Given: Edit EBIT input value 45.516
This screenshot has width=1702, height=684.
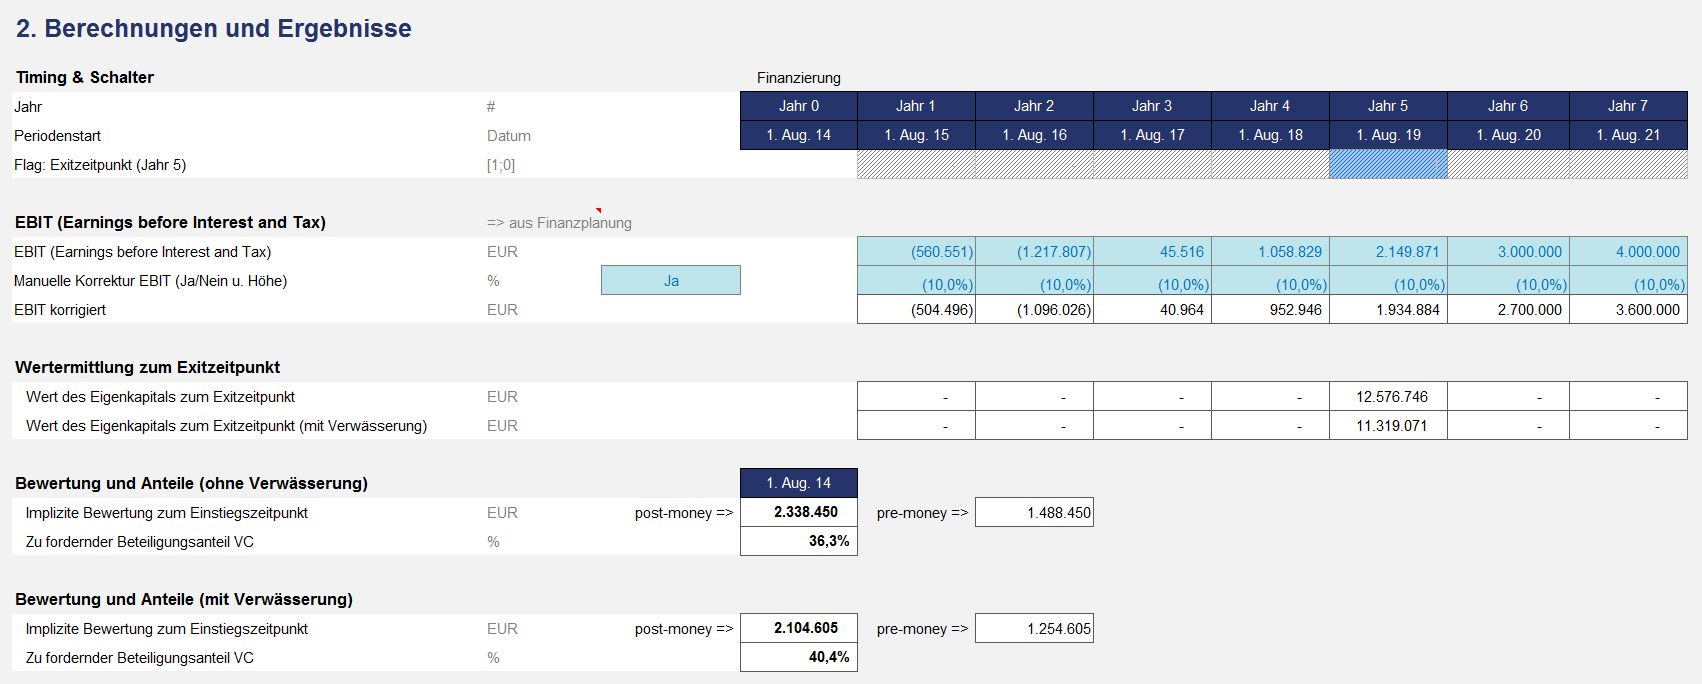Looking at the screenshot, I should 1152,252.
